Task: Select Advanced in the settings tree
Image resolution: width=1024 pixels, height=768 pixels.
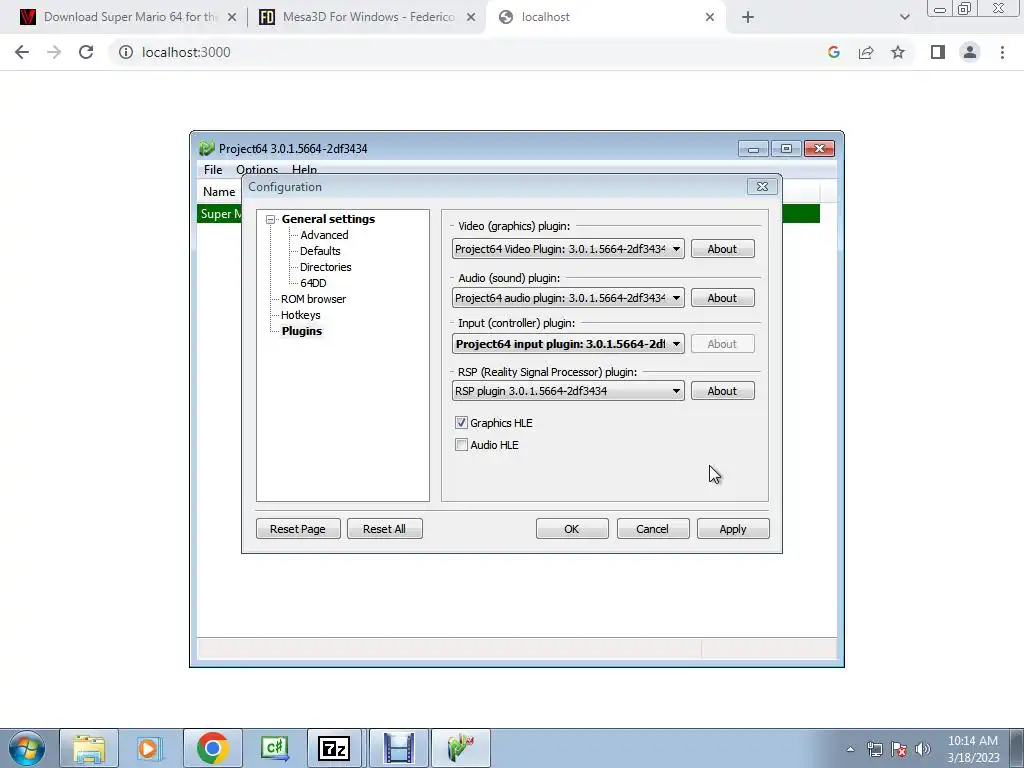Action: coord(324,235)
